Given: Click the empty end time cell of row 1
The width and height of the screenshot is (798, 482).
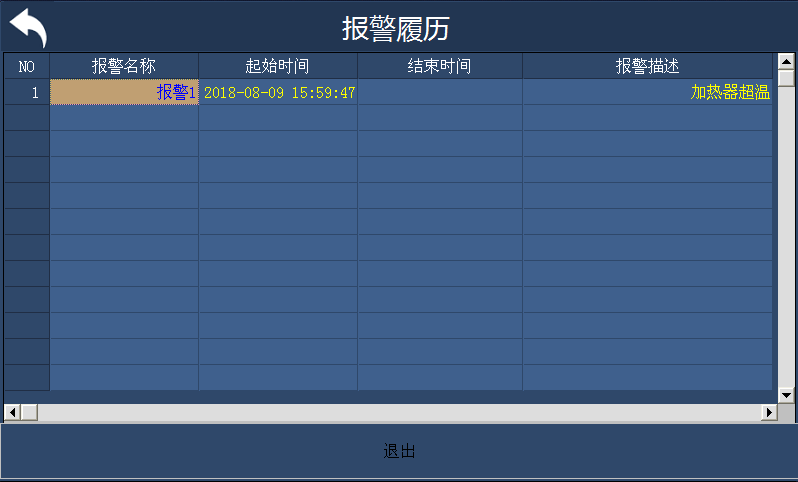Looking at the screenshot, I should 439,92.
